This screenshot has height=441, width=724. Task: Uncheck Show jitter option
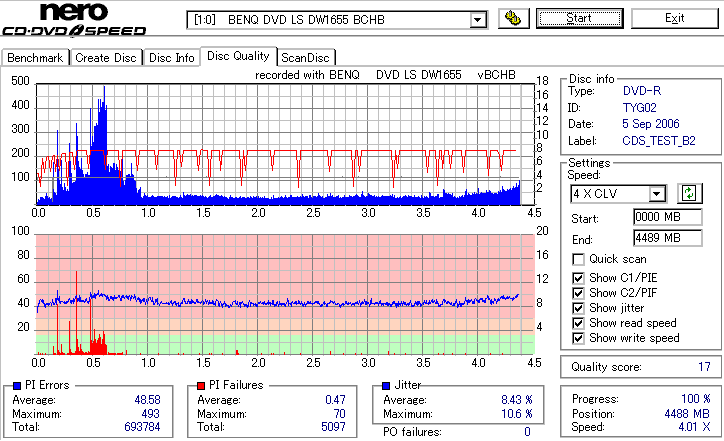tap(578, 308)
